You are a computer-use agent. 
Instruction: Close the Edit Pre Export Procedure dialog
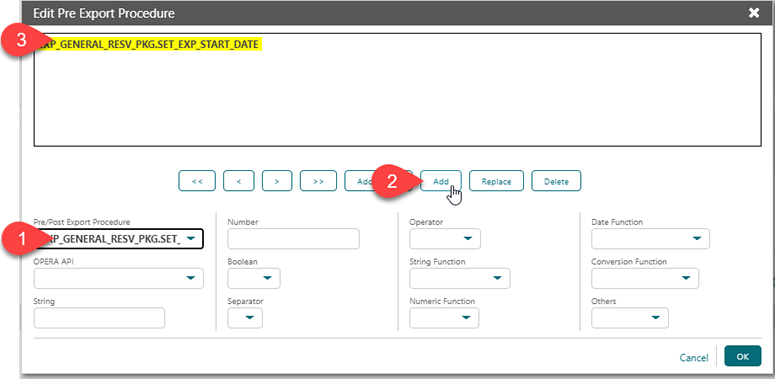click(753, 13)
